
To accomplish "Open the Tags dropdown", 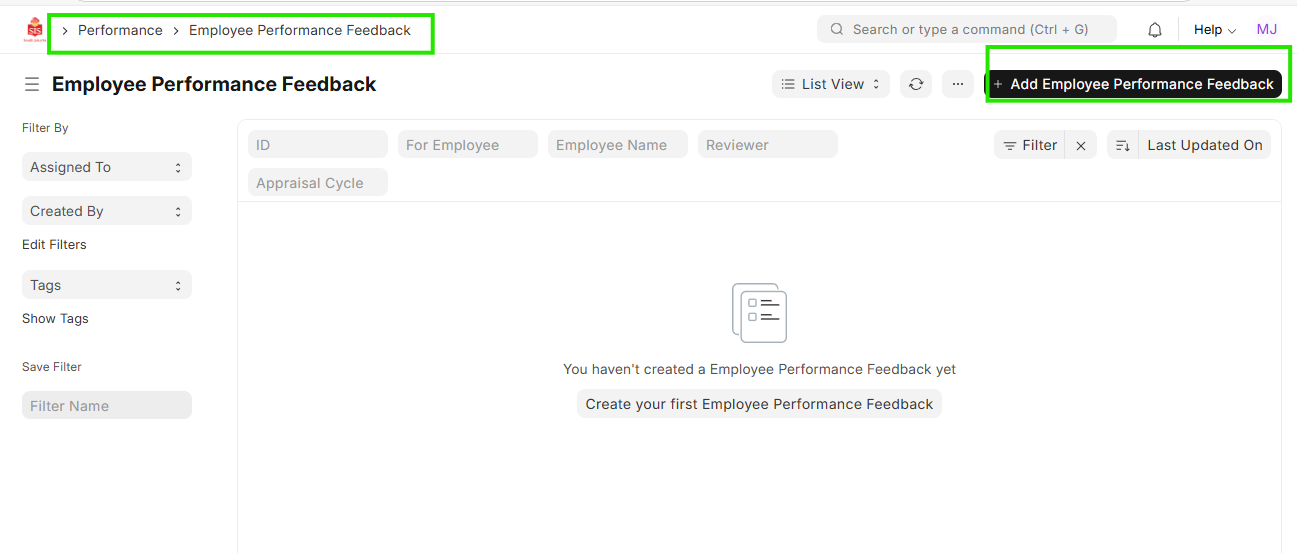I will coord(106,286).
